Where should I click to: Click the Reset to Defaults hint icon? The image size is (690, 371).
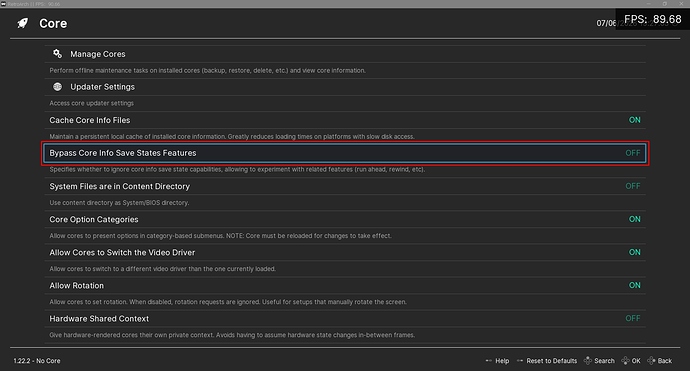[520, 361]
